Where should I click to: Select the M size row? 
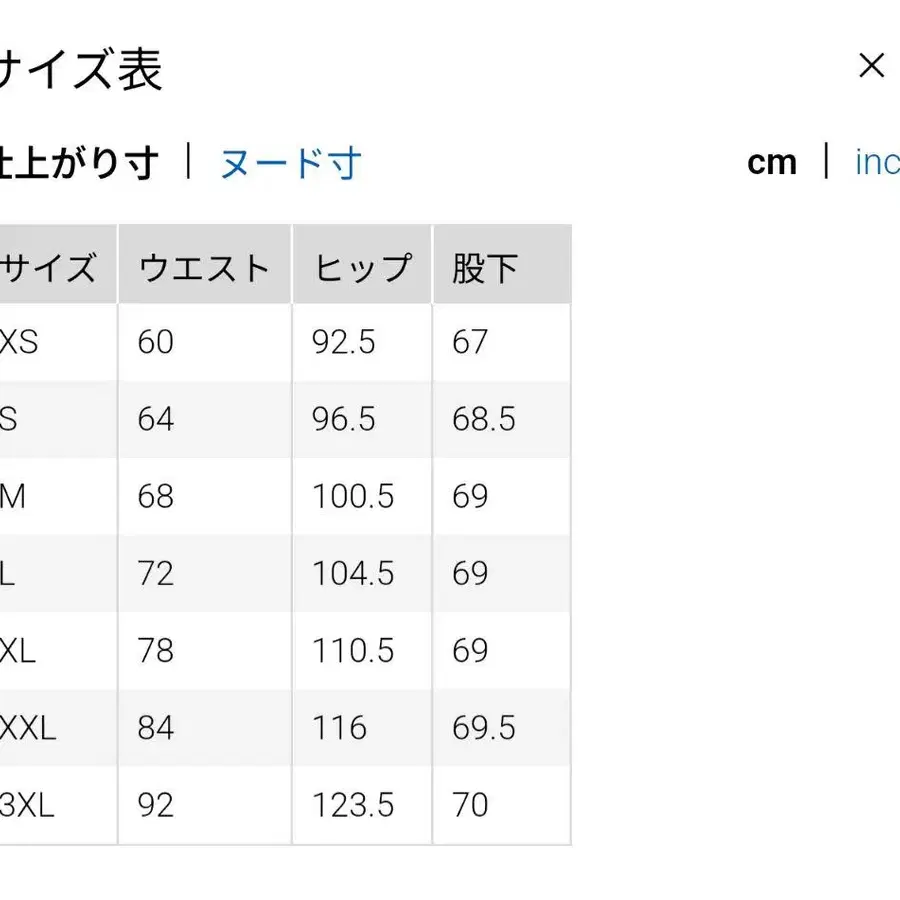pos(17,496)
